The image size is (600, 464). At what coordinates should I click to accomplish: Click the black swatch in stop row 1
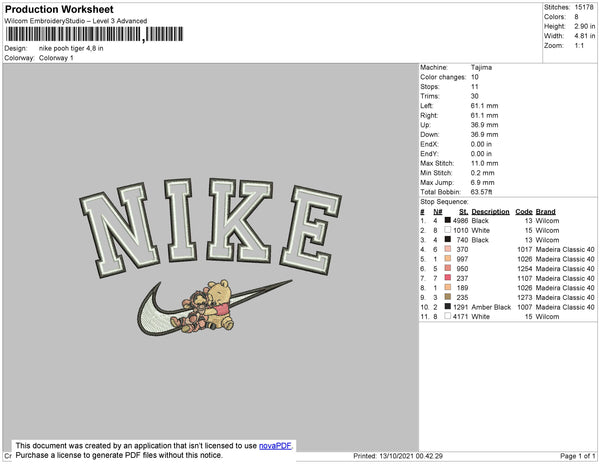point(447,220)
